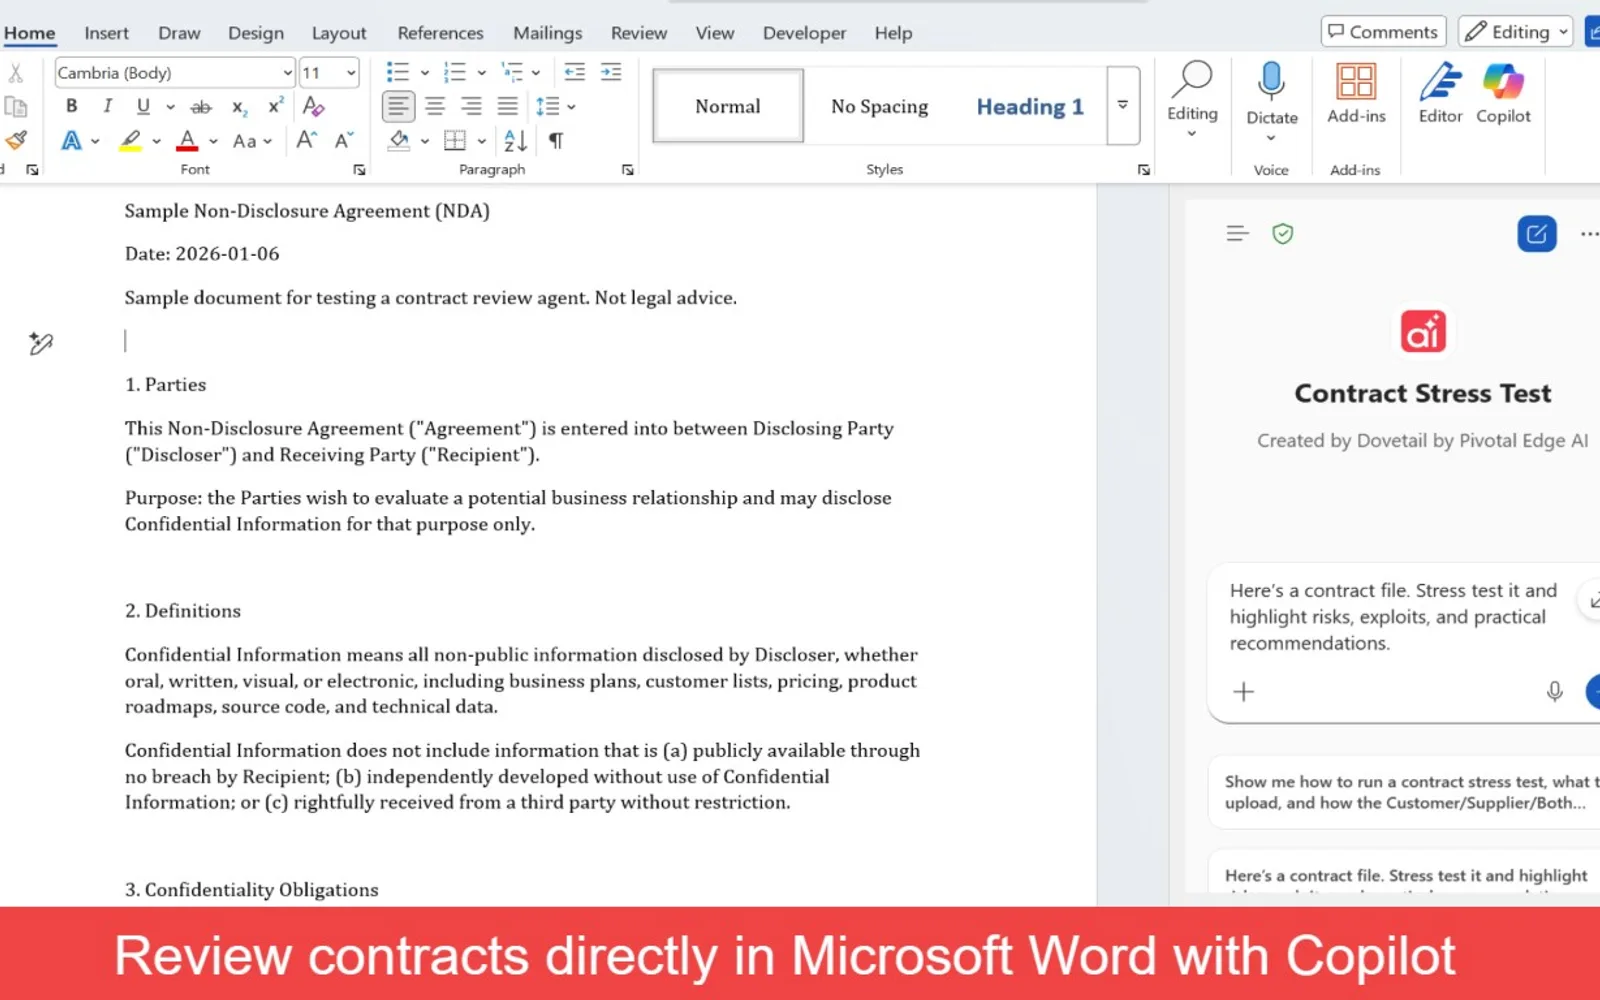The height and width of the screenshot is (1000, 1600).
Task: Center align the paragraph
Action: pos(435,106)
